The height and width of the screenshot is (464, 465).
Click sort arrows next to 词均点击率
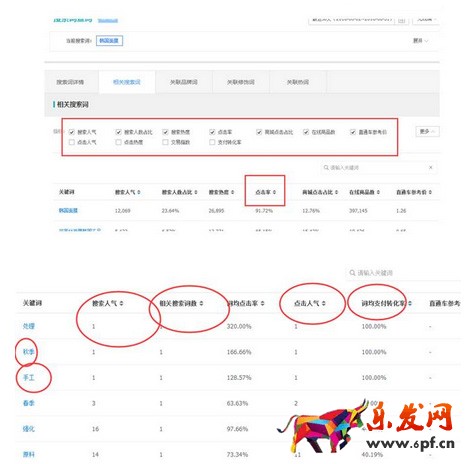(x=263, y=303)
